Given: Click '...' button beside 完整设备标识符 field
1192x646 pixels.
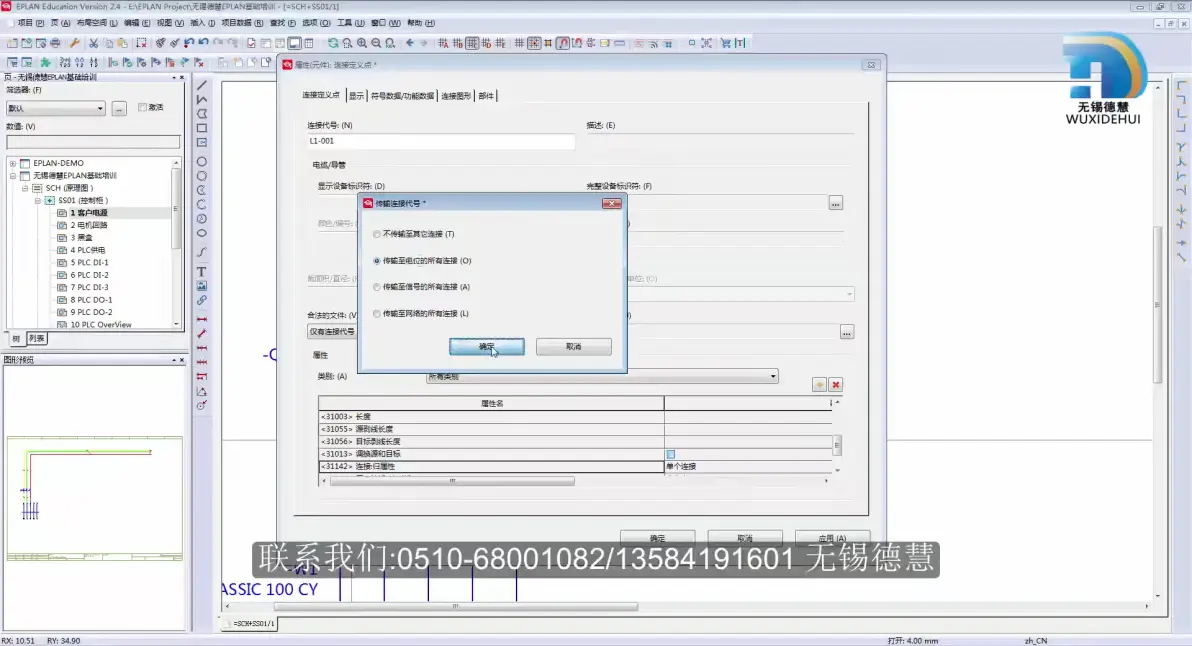Looking at the screenshot, I should pyautogui.click(x=835, y=204).
